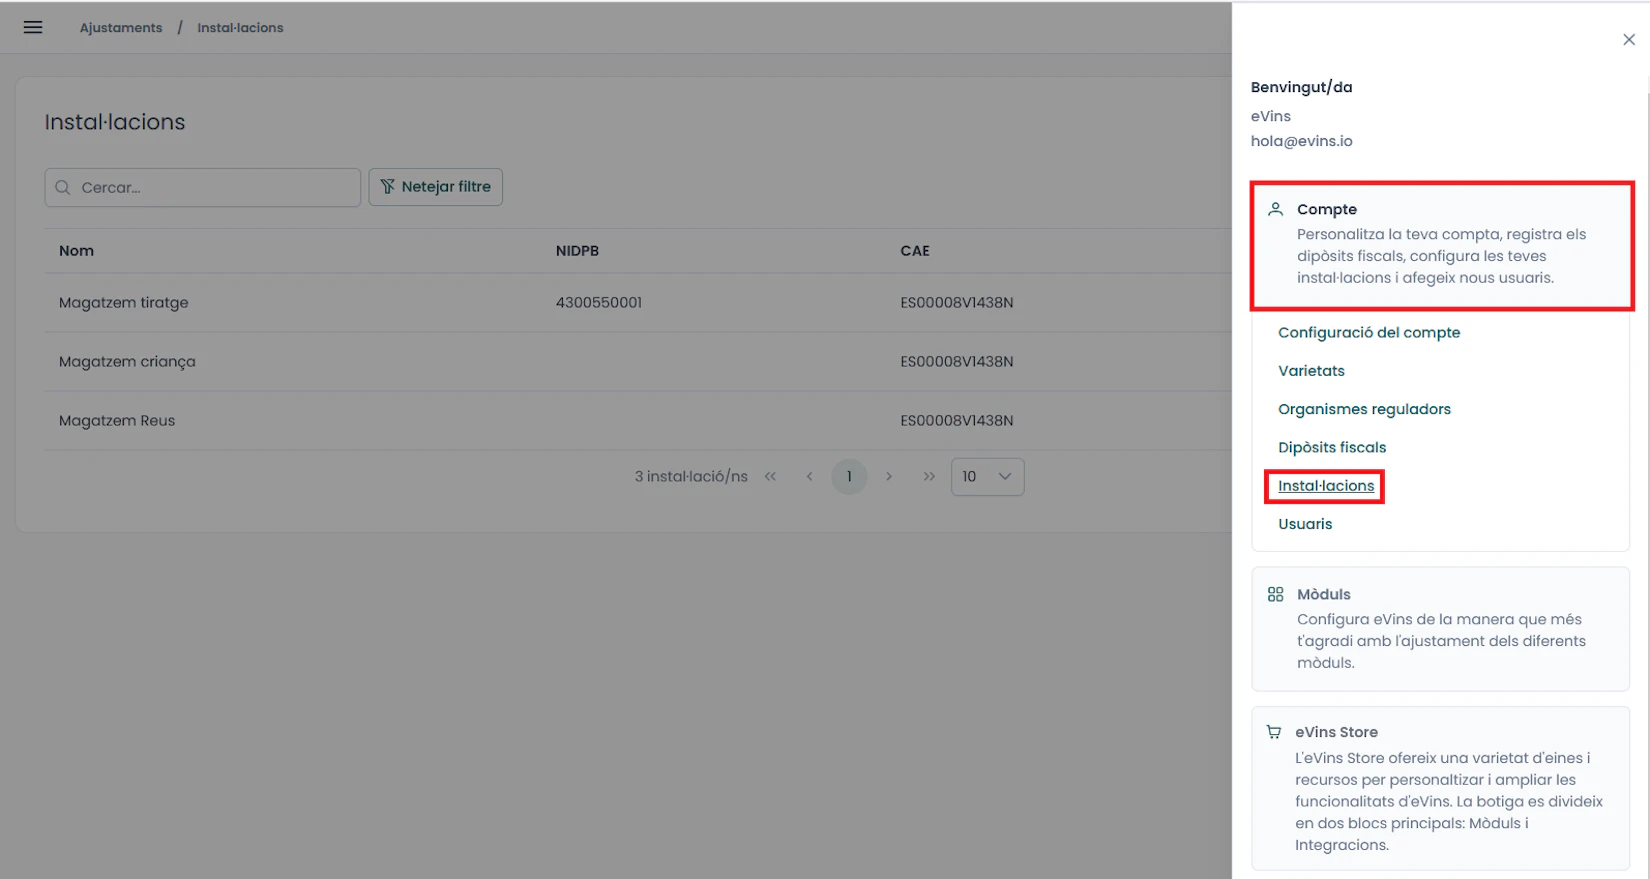This screenshot has width=1650, height=879.
Task: Go to the last page arrow icon
Action: [x=929, y=477]
